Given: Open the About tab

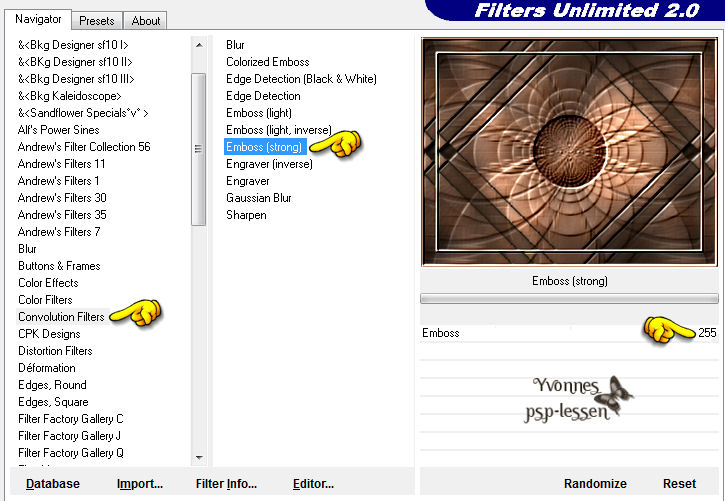Looking at the screenshot, I should [146, 21].
